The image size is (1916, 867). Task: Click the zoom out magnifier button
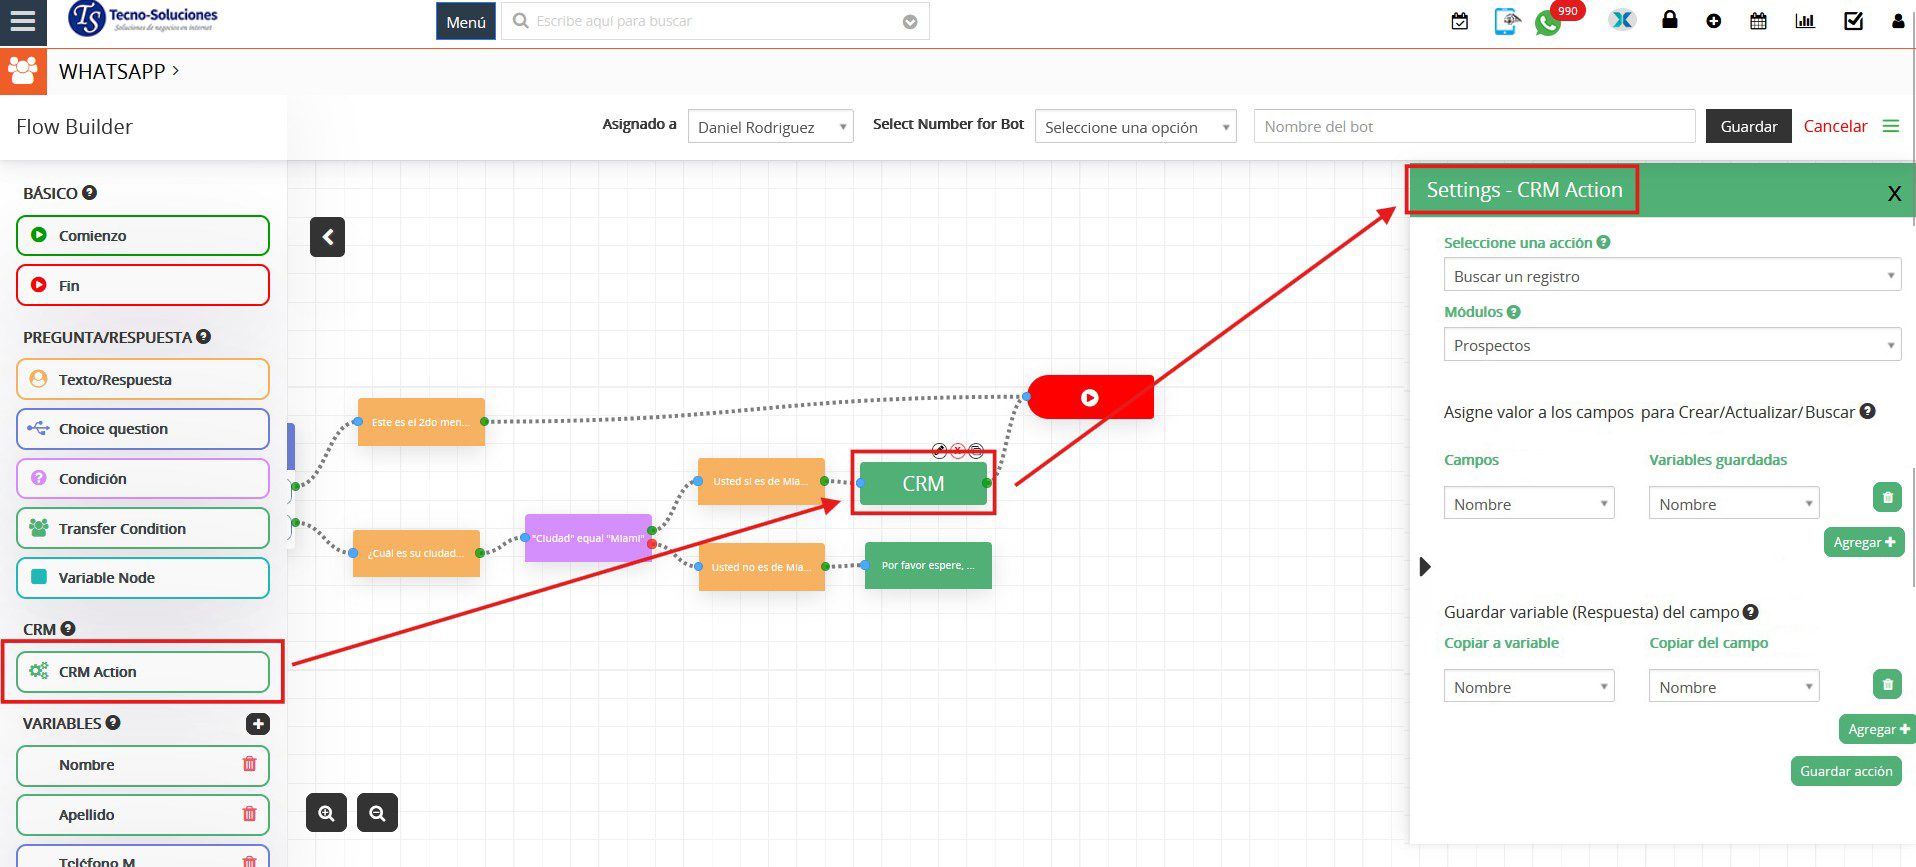point(377,813)
